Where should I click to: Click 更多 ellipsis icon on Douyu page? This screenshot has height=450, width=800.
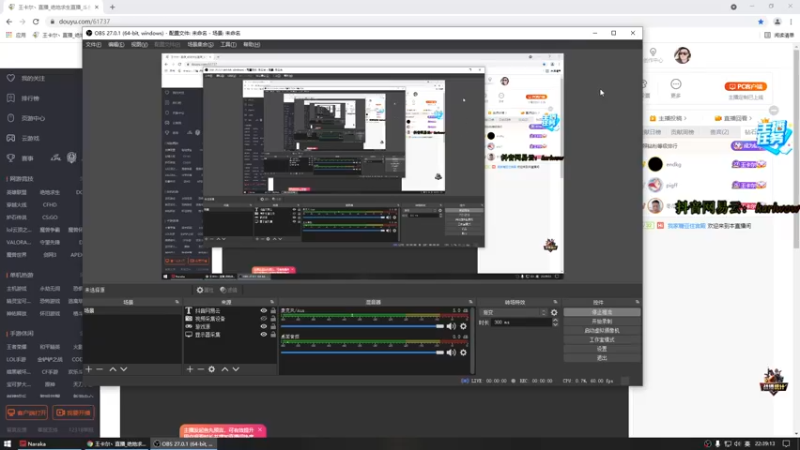[x=676, y=84]
